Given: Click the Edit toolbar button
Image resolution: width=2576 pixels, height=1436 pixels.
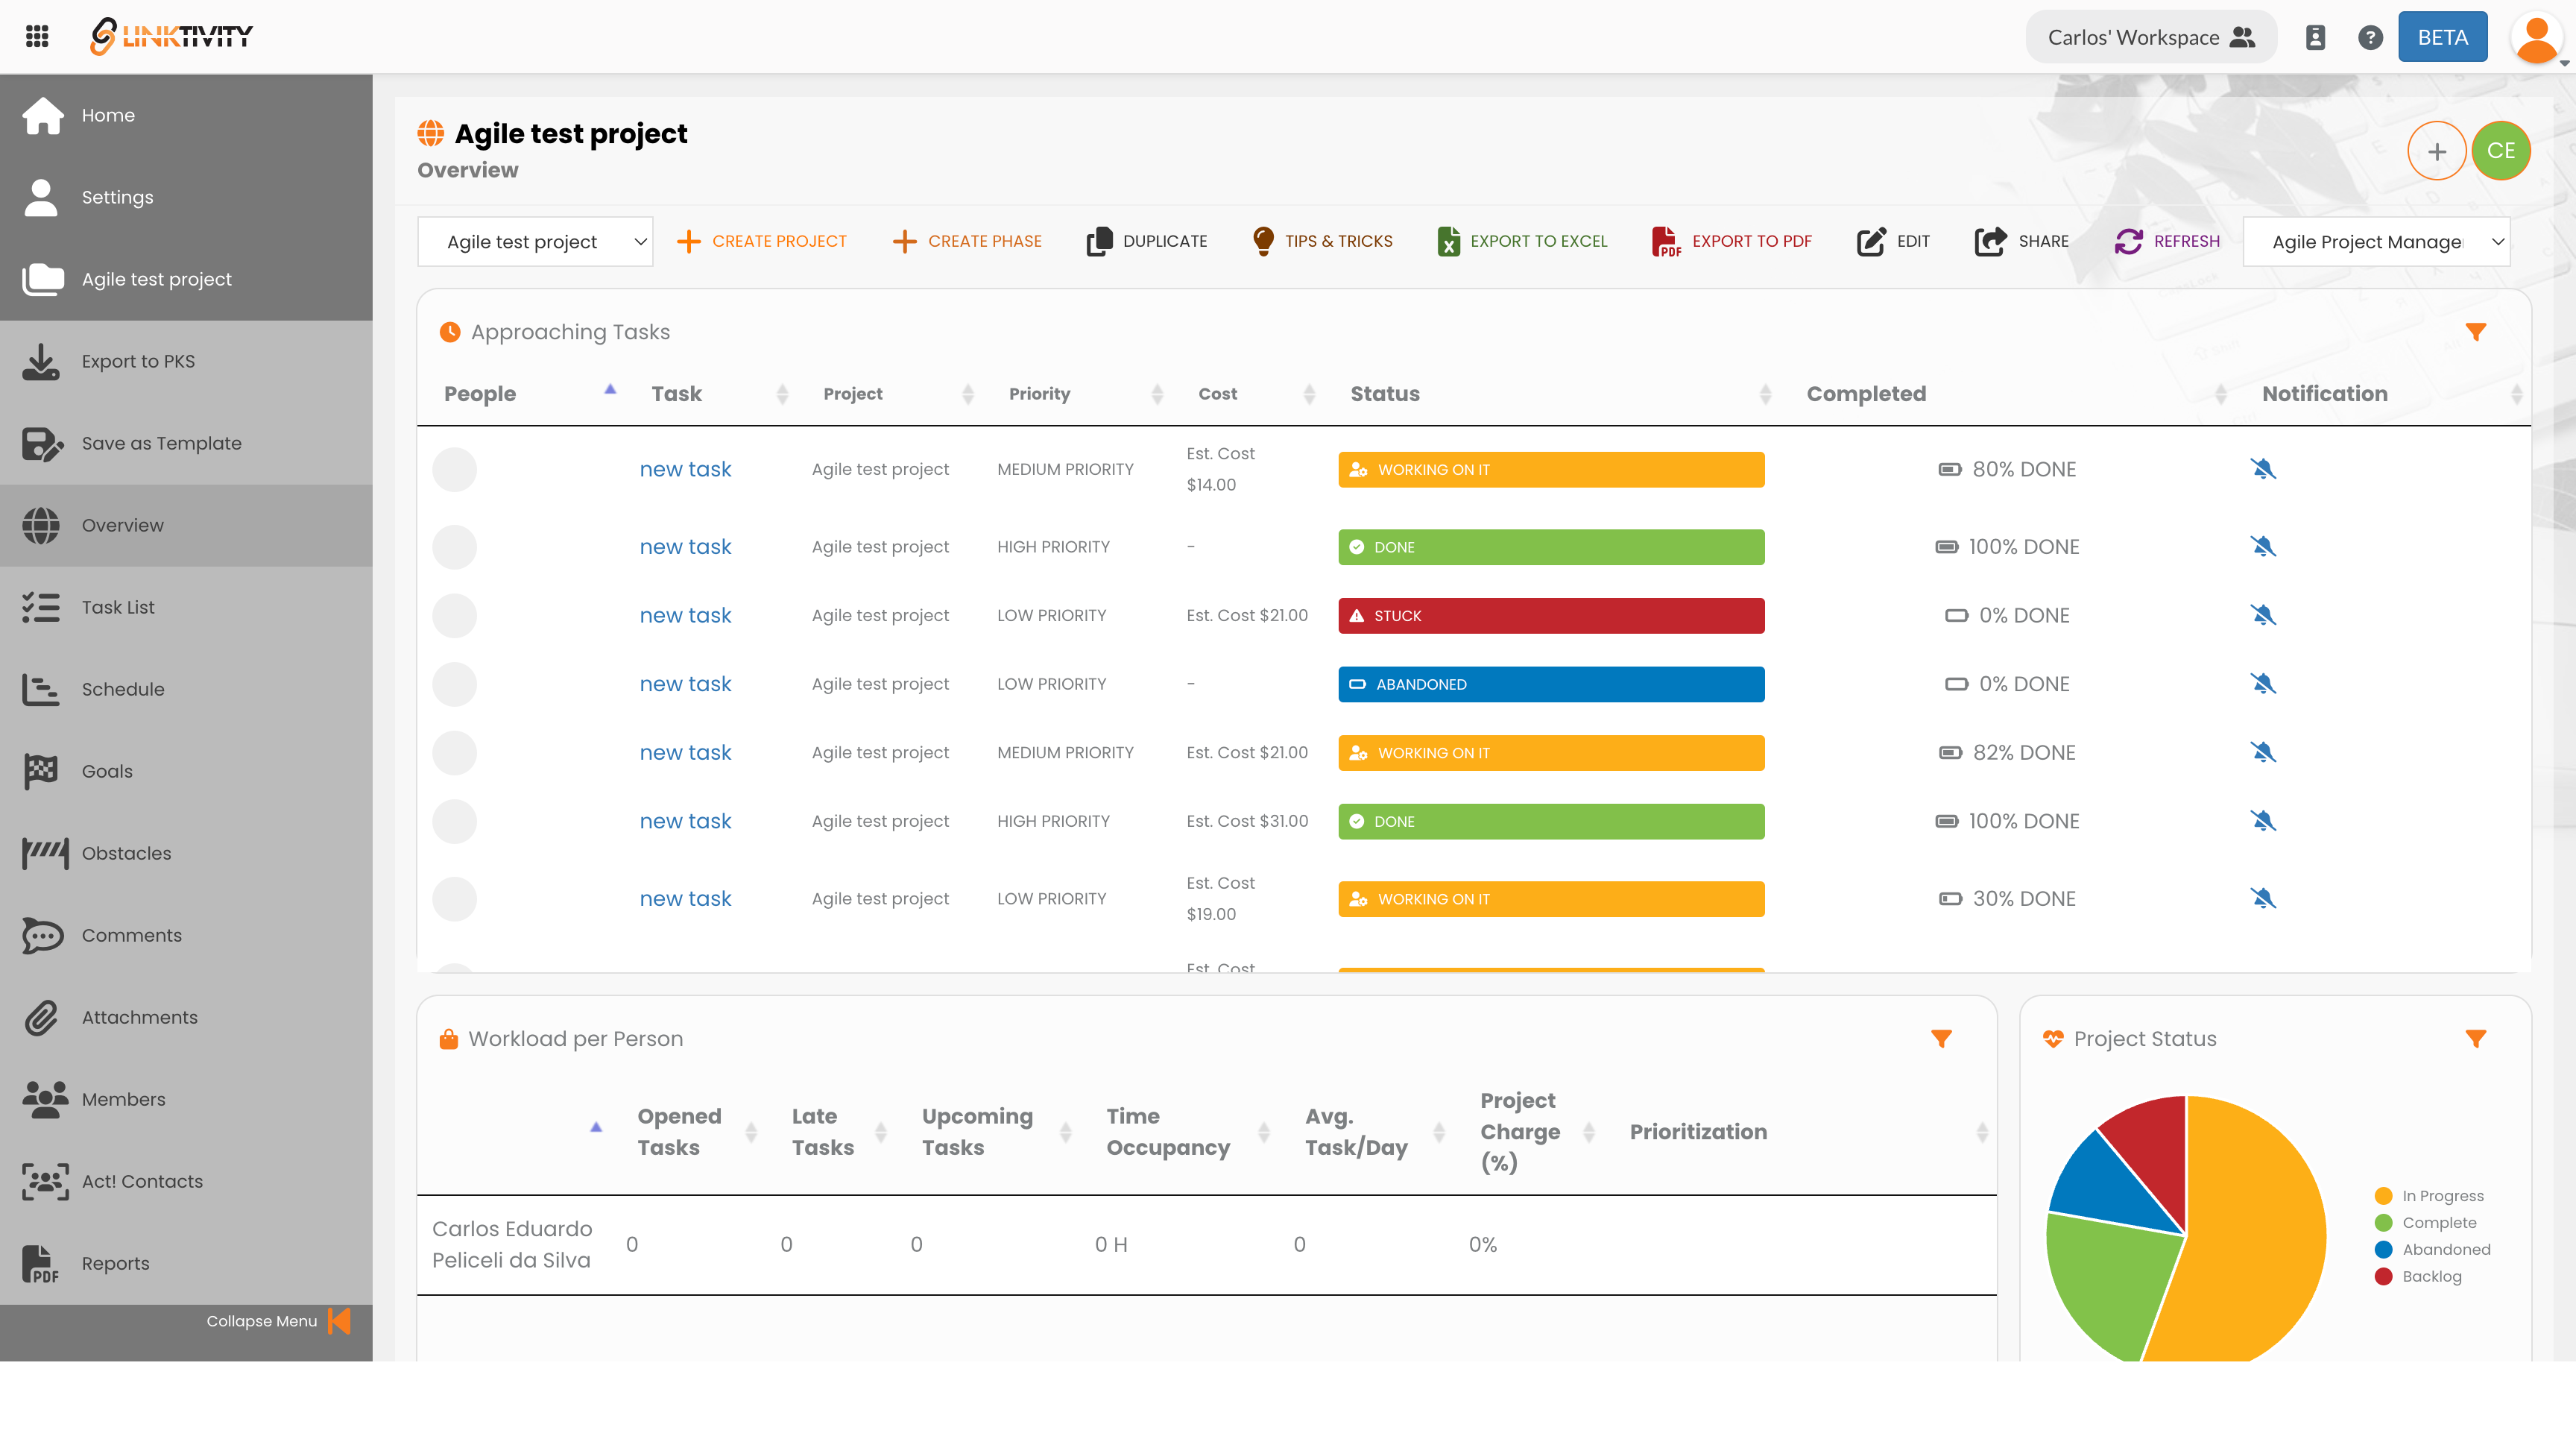Looking at the screenshot, I should (1893, 241).
